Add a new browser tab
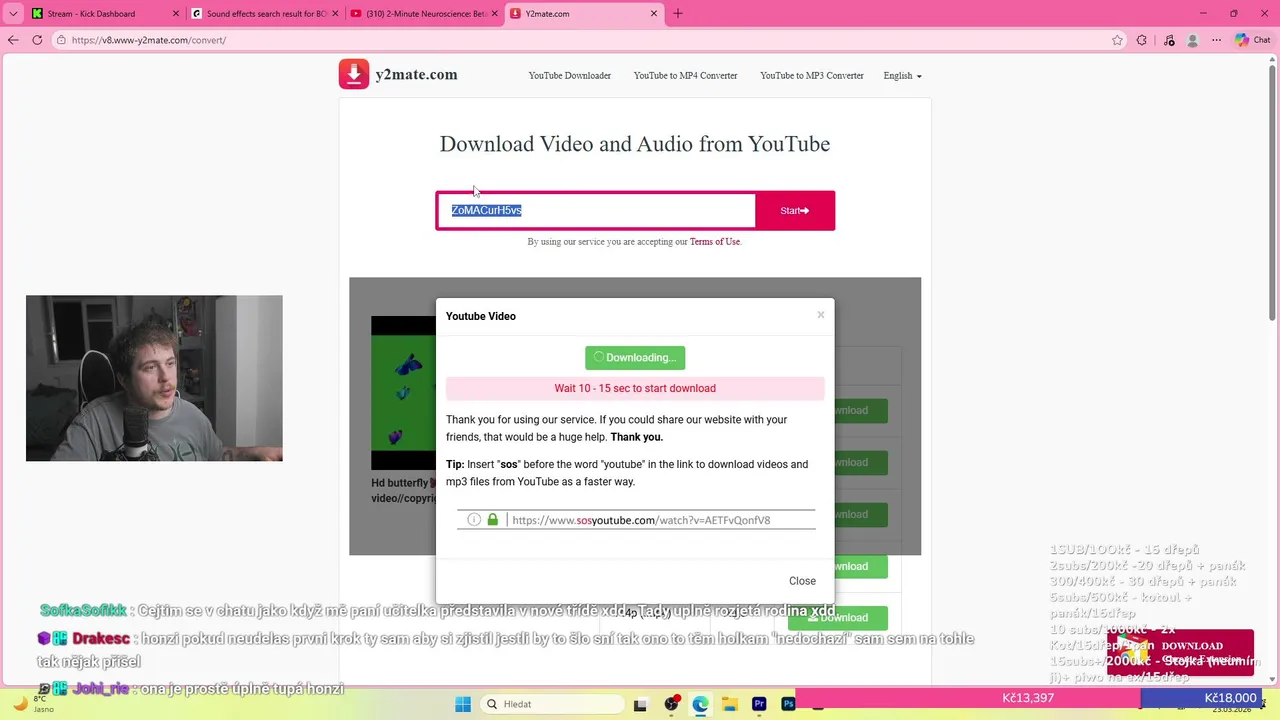Image resolution: width=1280 pixels, height=720 pixels. coord(678,14)
